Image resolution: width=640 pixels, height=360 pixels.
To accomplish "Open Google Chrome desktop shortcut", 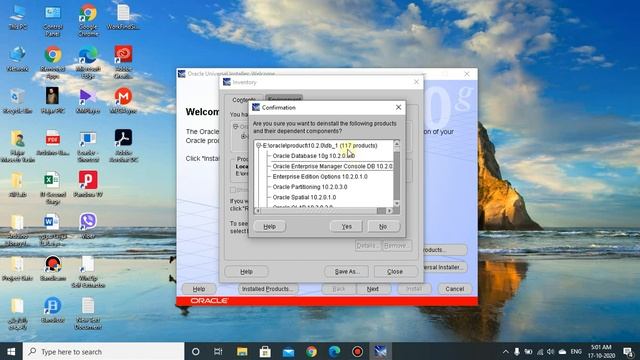I will point(88,20).
